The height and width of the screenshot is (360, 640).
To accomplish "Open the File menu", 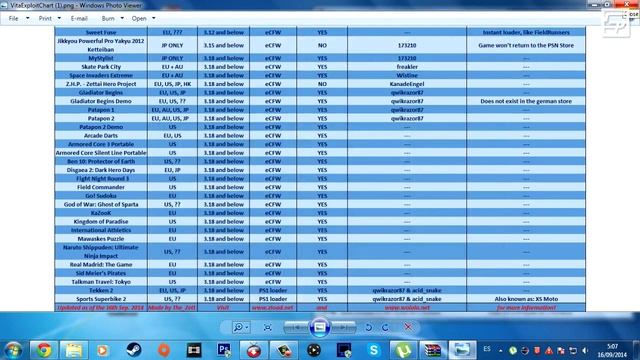I will [x=13, y=18].
